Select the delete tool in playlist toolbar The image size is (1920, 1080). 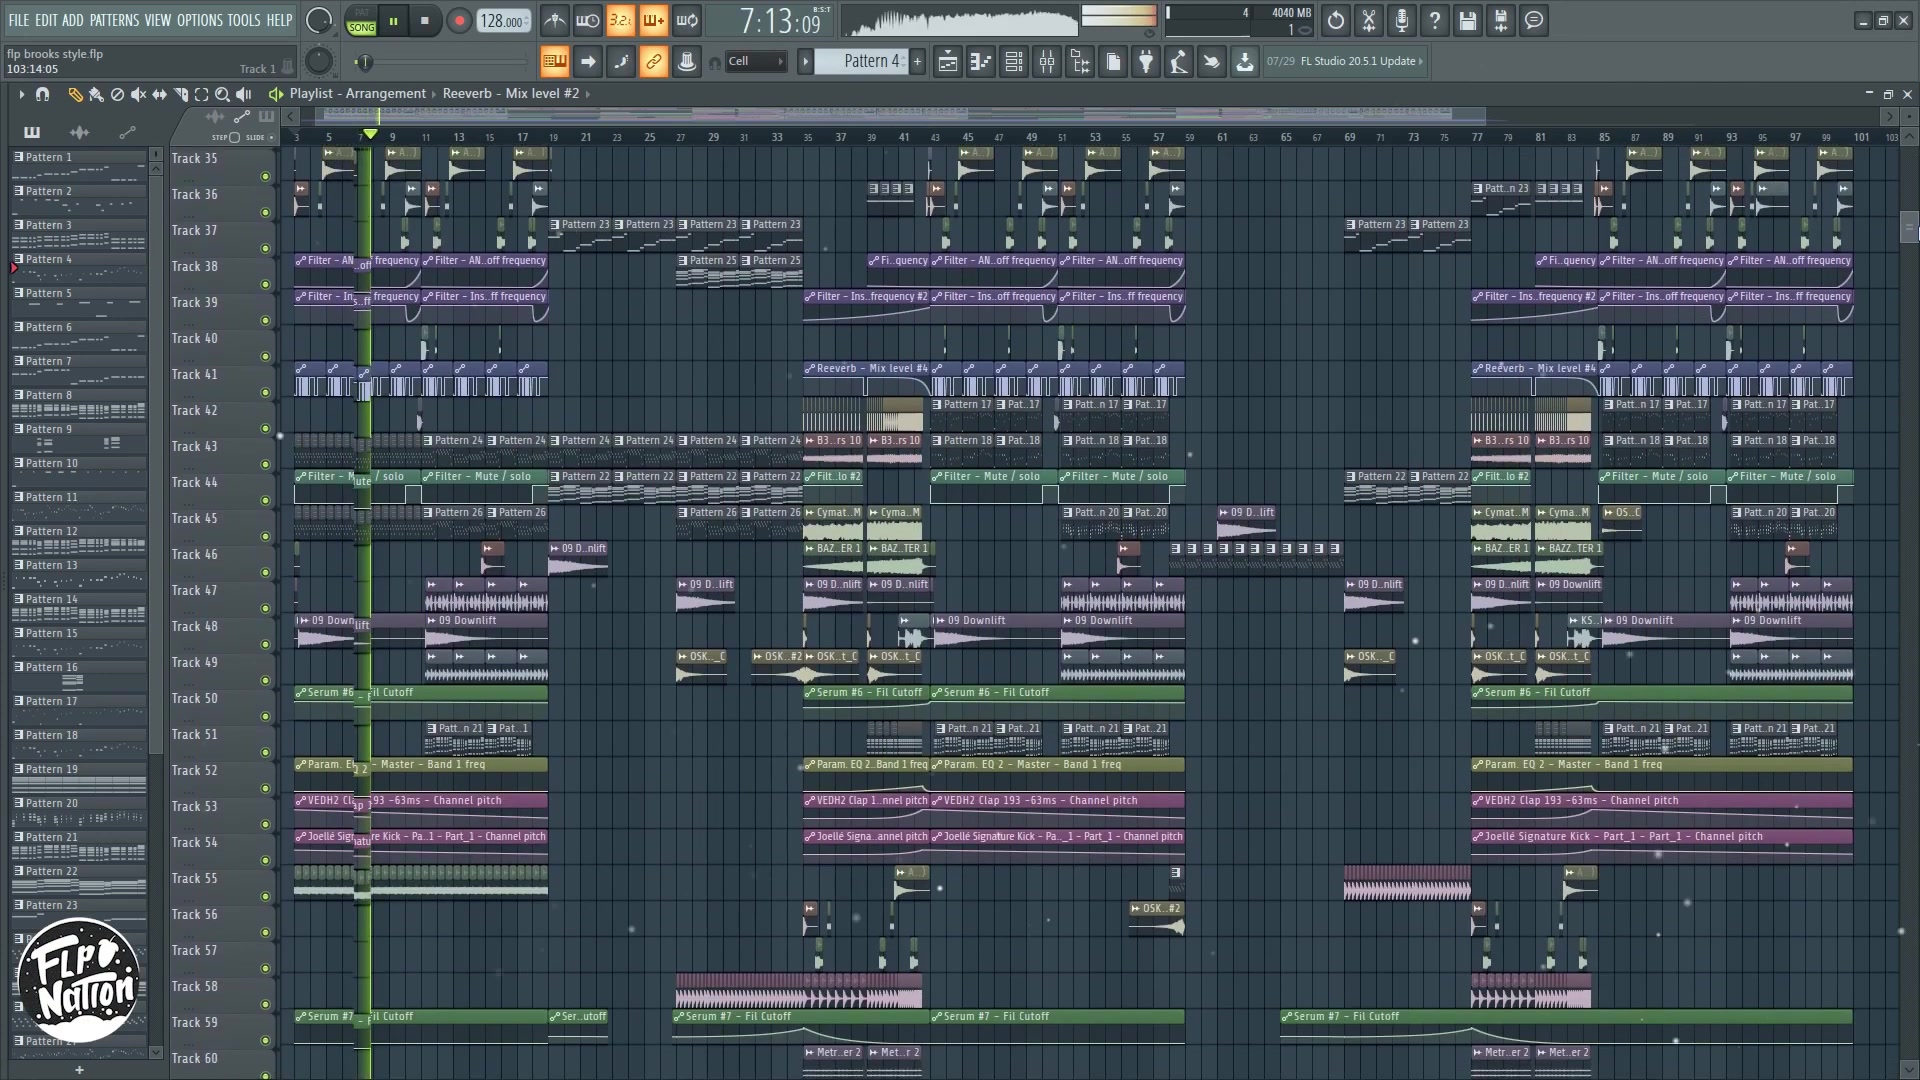tap(117, 94)
